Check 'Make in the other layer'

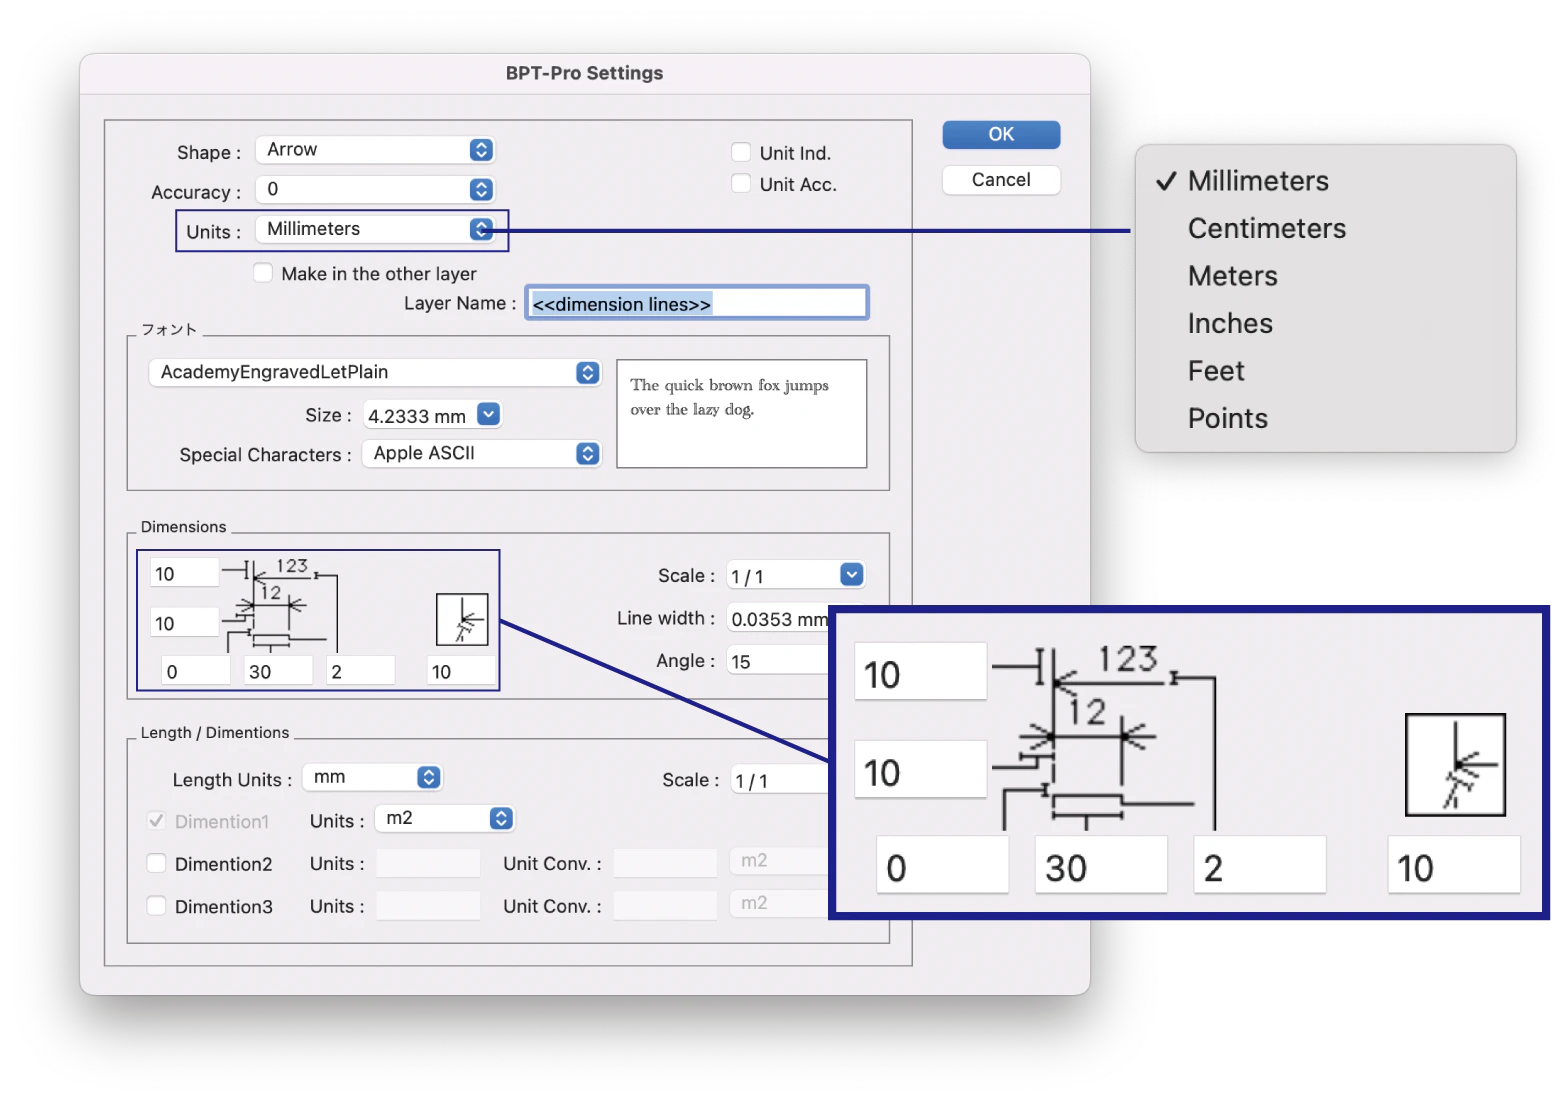pyautogui.click(x=263, y=272)
